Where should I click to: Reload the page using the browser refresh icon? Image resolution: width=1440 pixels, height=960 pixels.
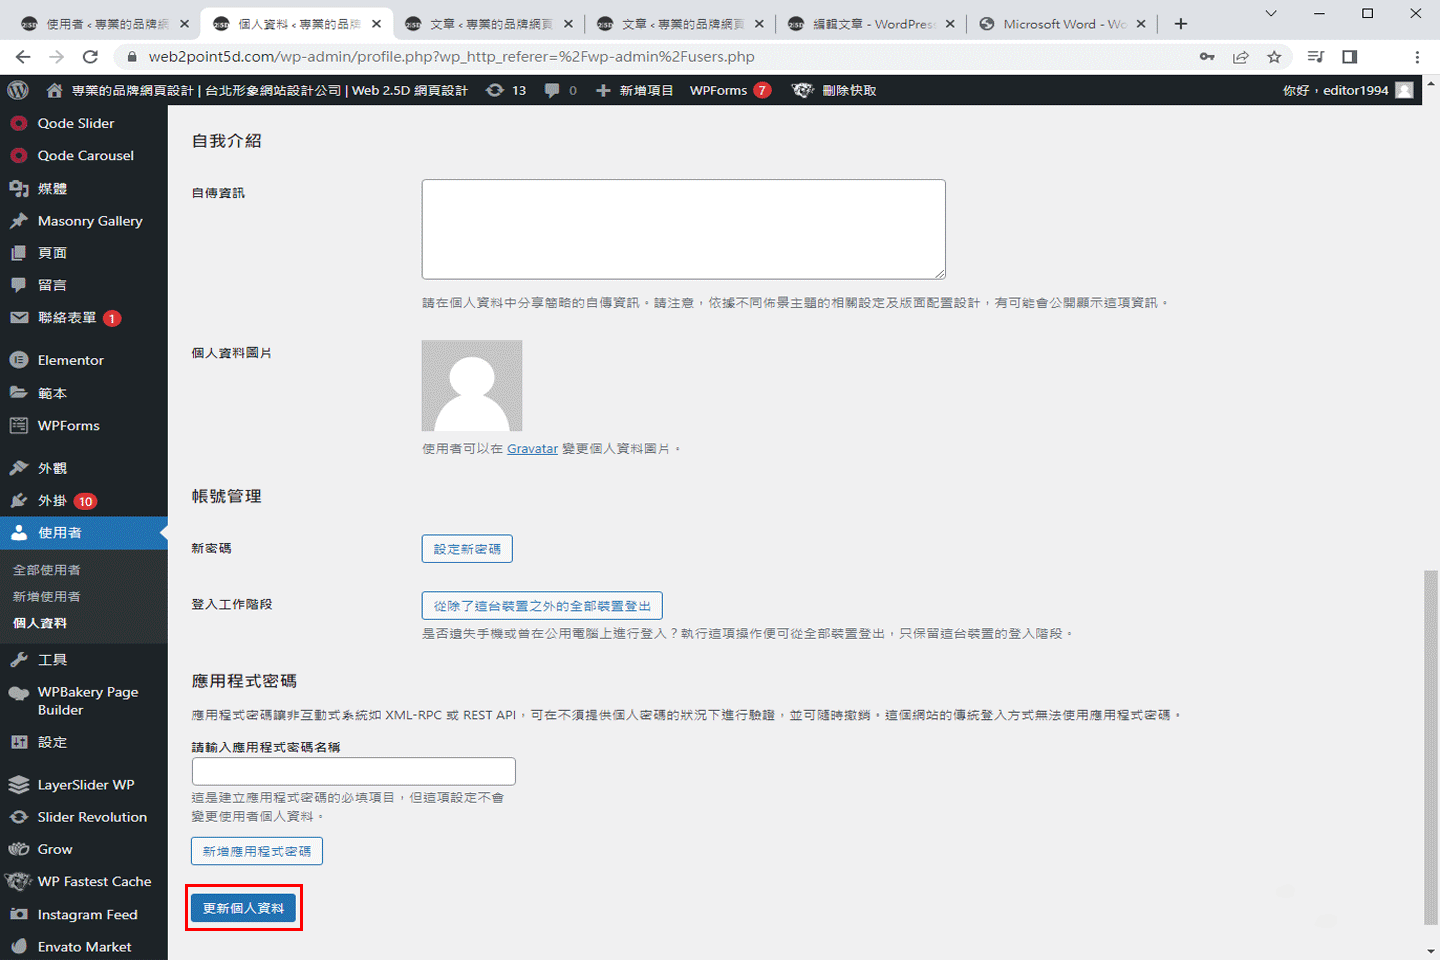(90, 57)
